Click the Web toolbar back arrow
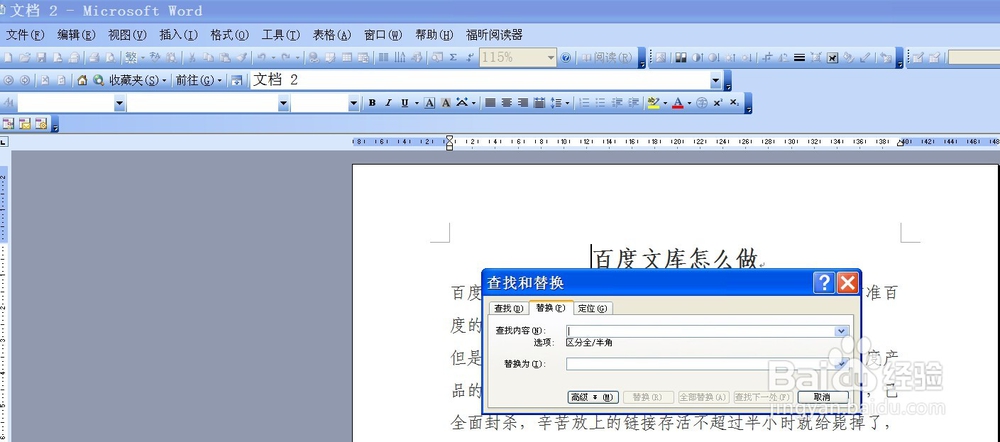The image size is (1000, 442). pos(8,80)
